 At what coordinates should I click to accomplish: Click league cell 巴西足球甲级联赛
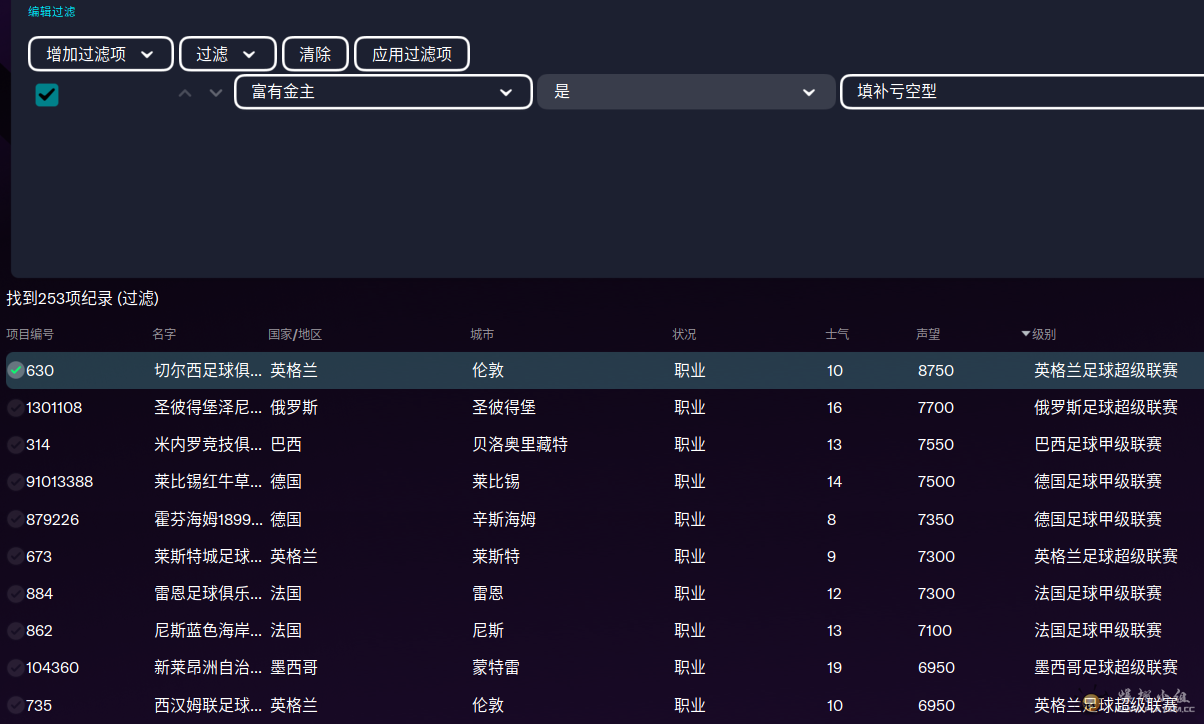1098,445
